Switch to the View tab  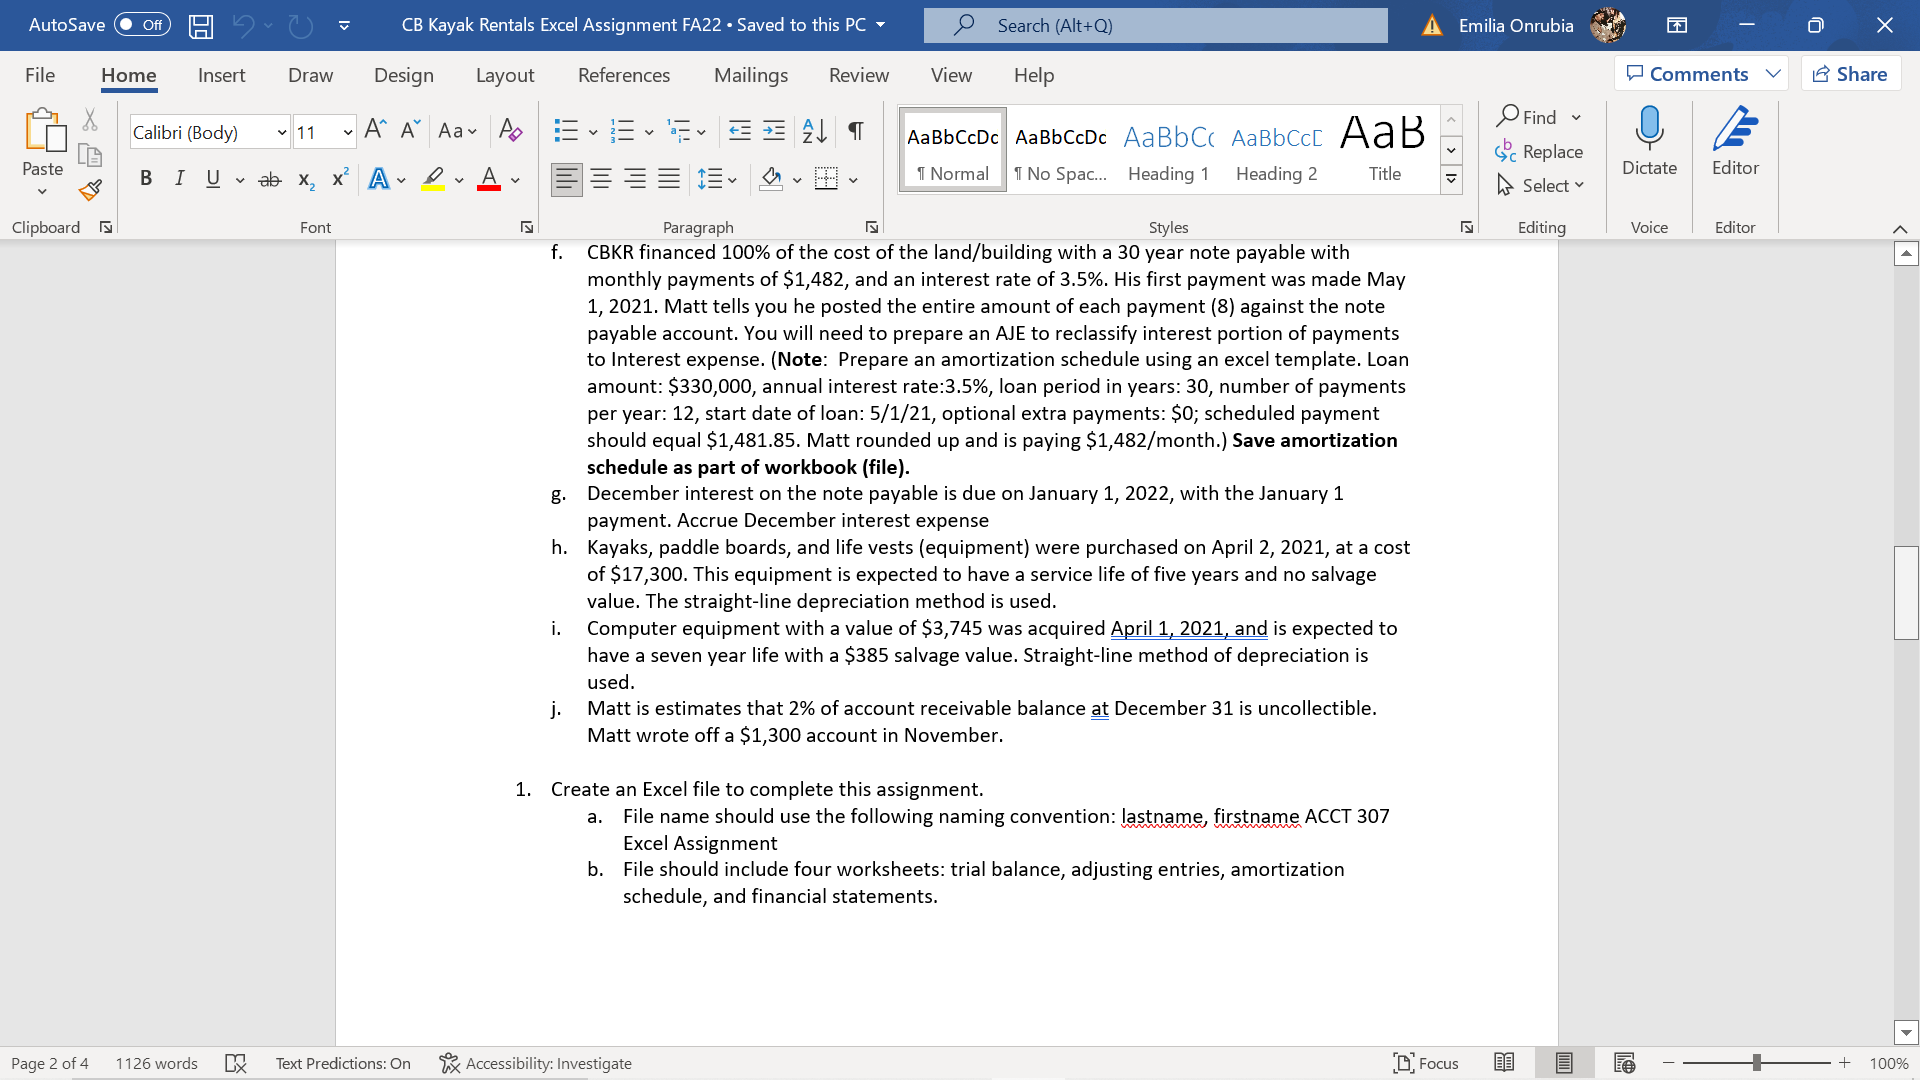tap(951, 75)
